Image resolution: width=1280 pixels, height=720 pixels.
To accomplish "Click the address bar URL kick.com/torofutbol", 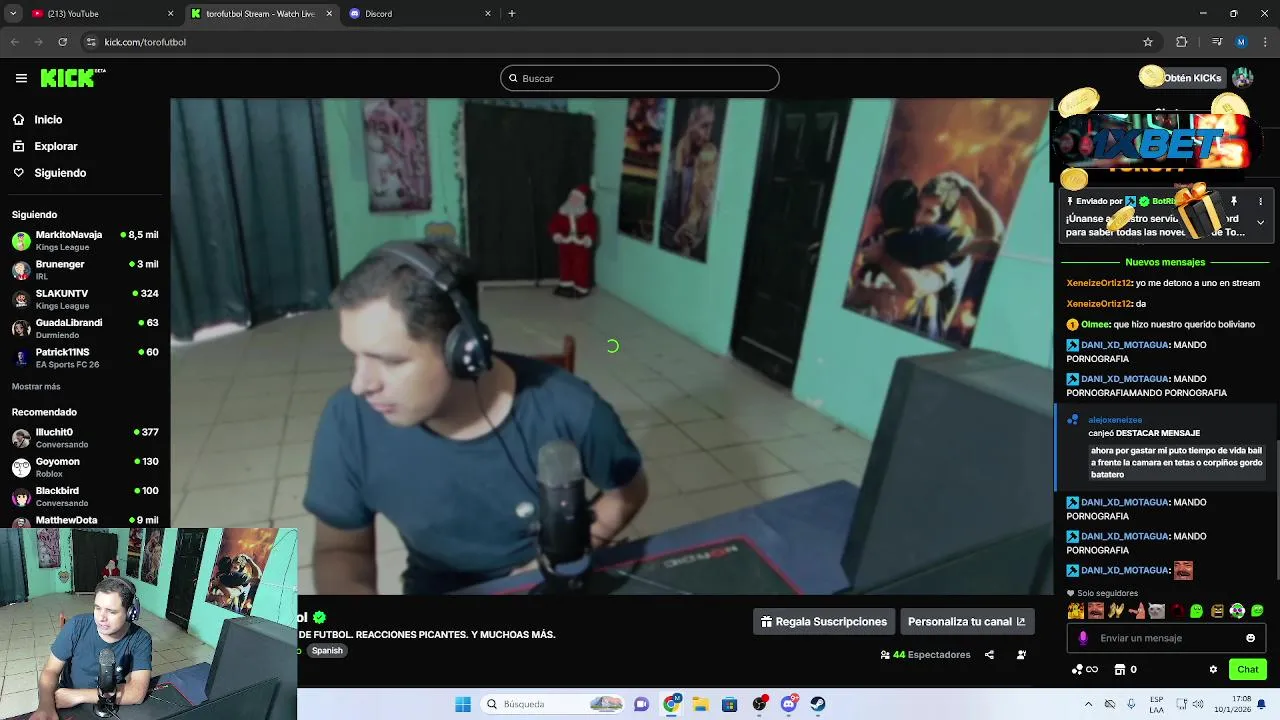I will pos(145,42).
